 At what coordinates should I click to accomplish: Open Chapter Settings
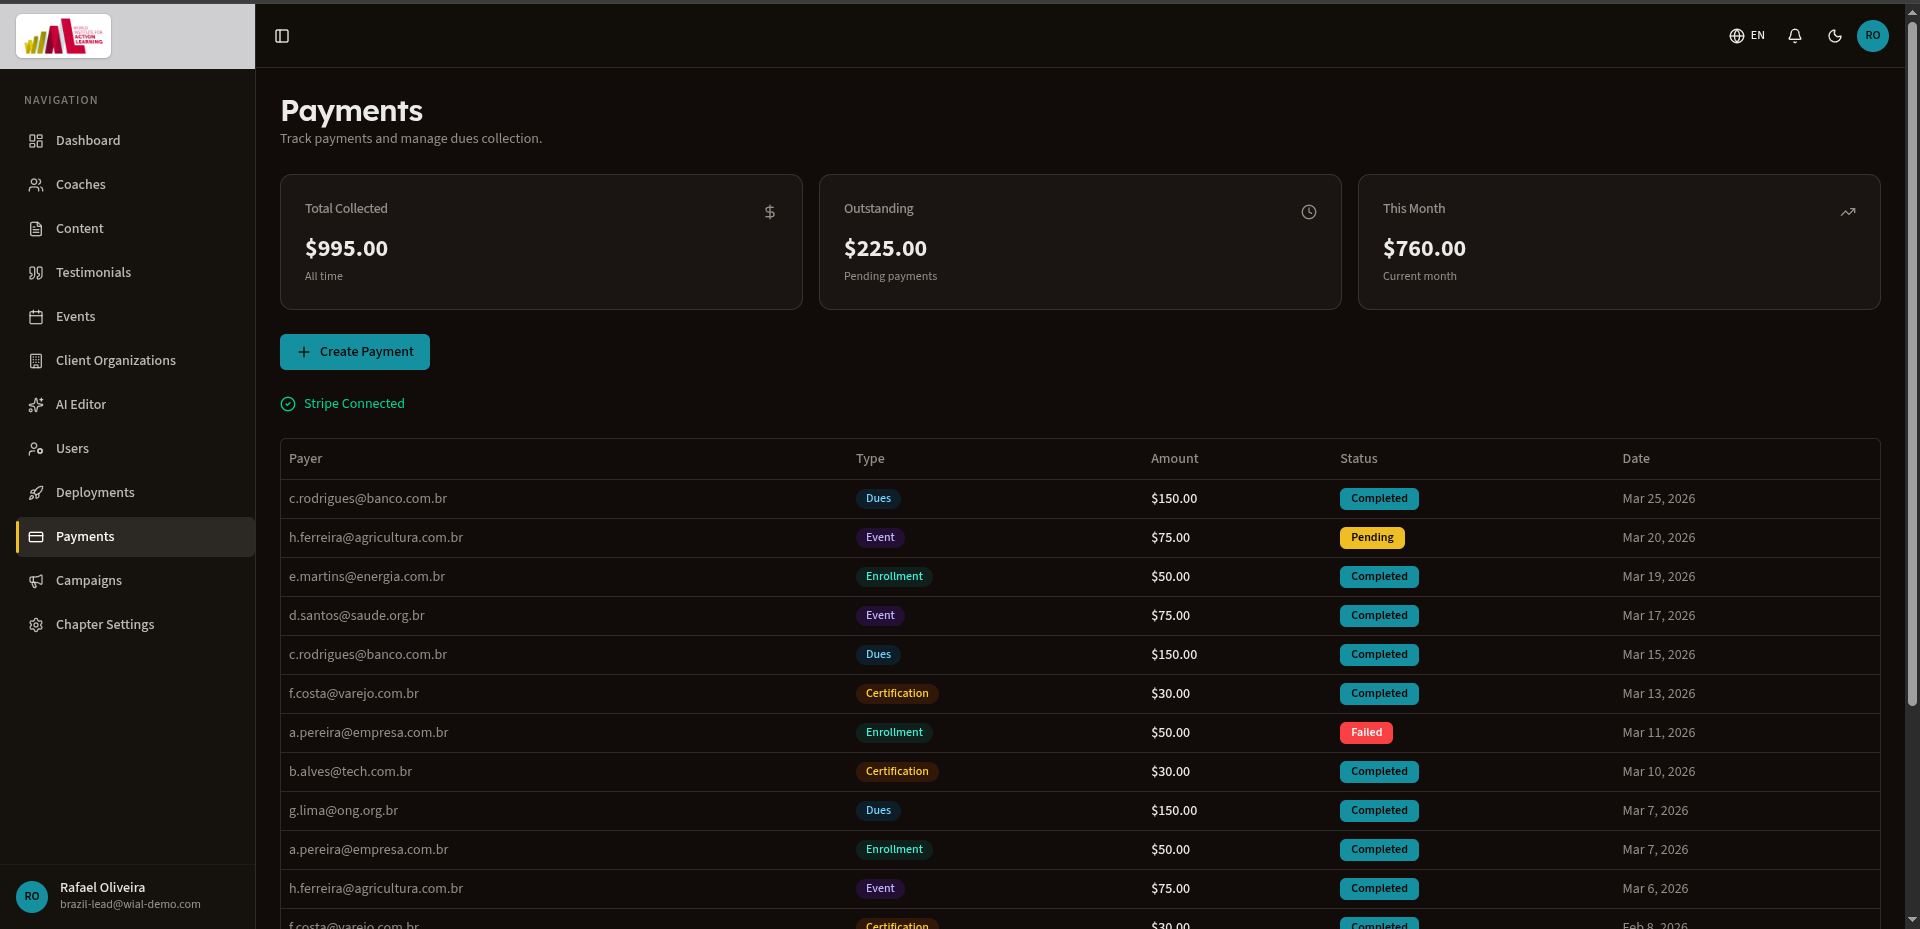pyautogui.click(x=135, y=625)
